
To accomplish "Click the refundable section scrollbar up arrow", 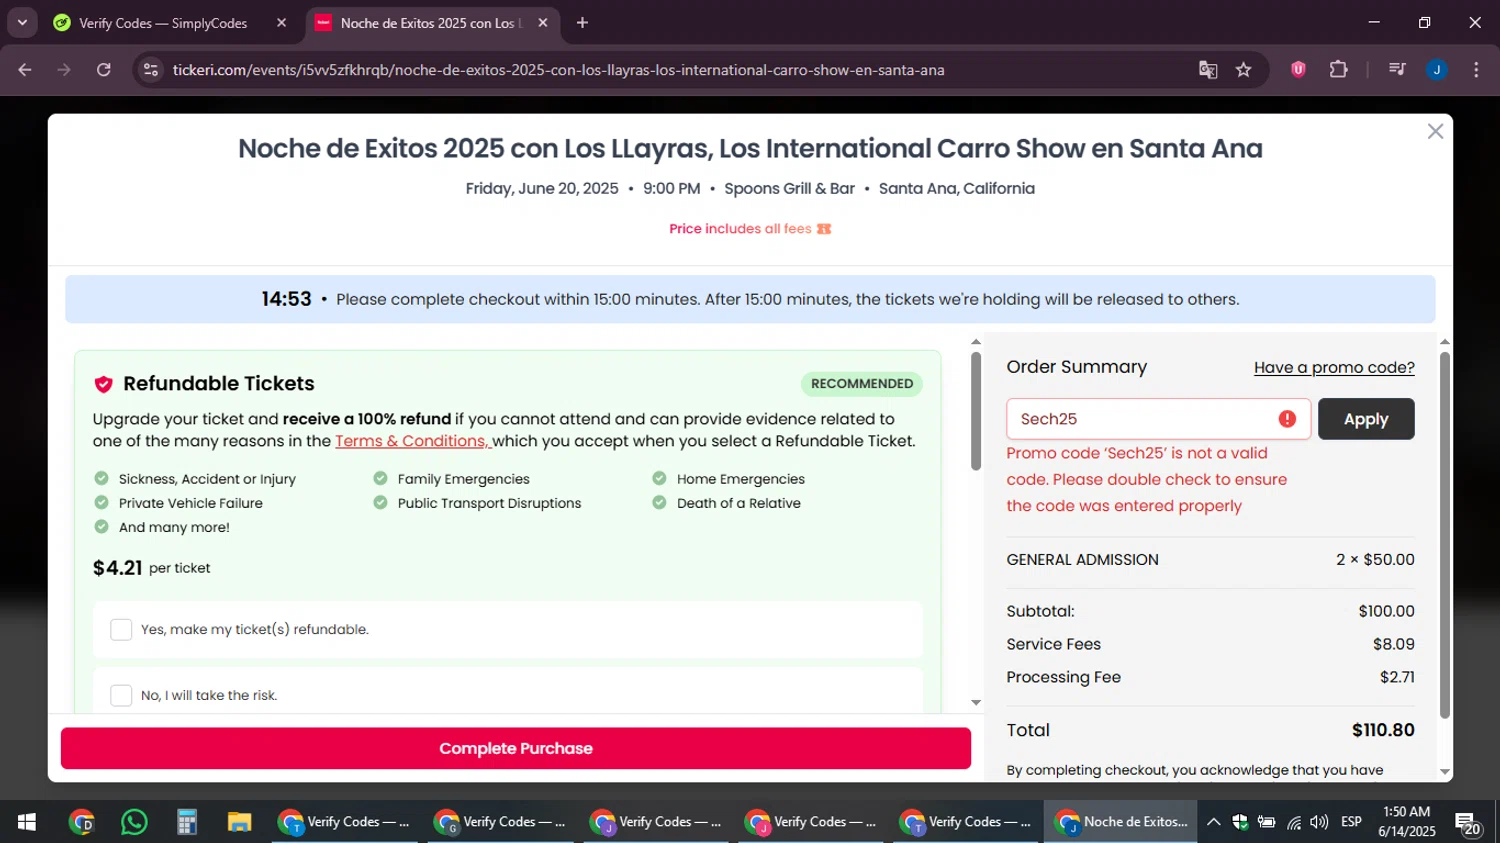I will click(x=976, y=342).
